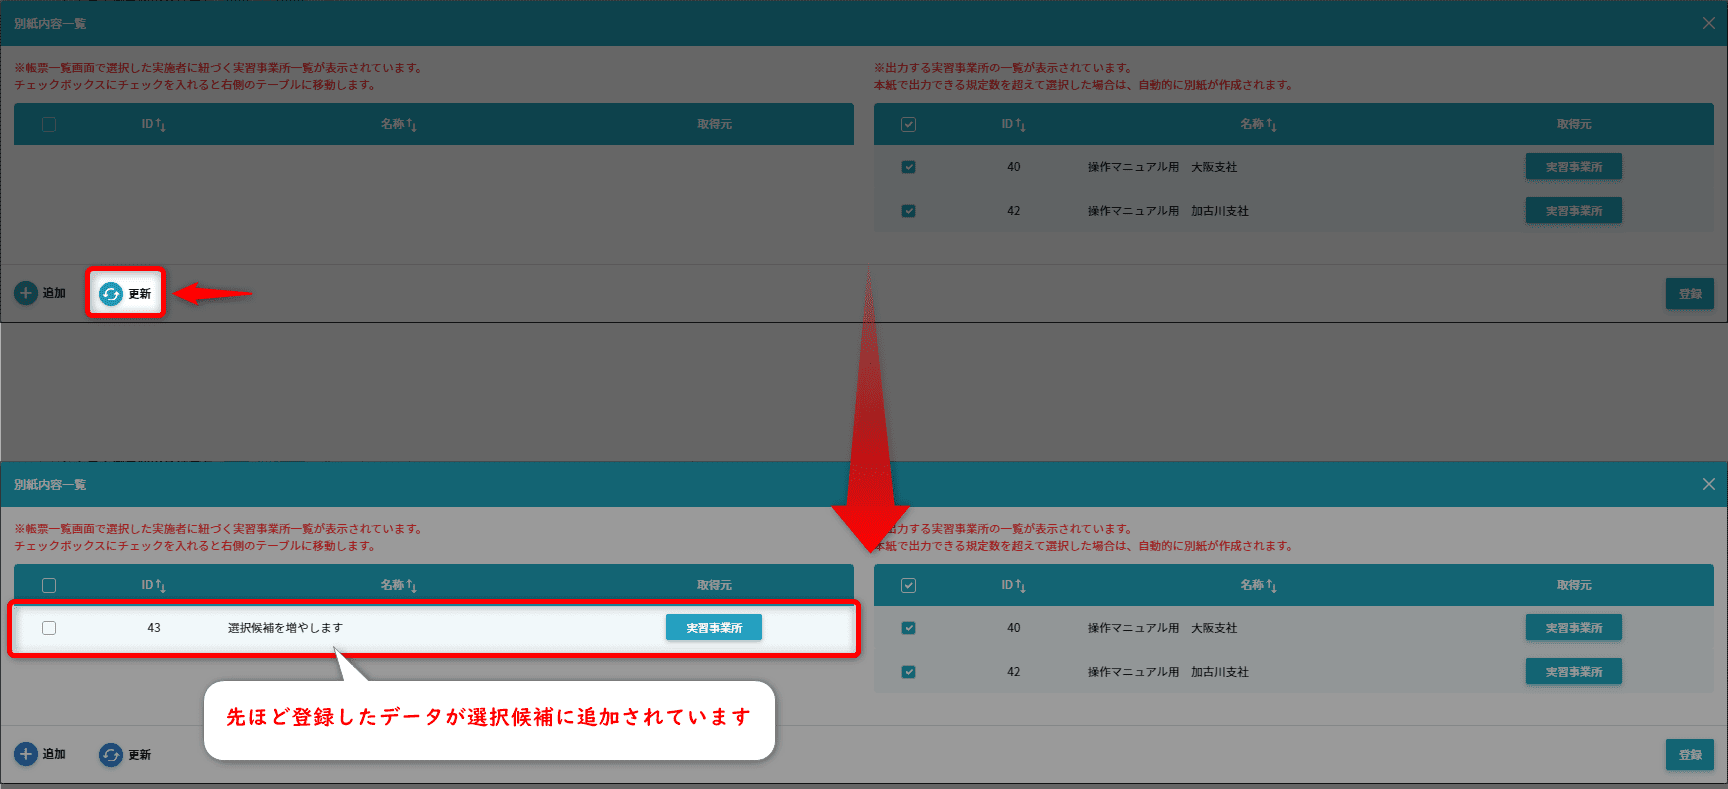1728x789 pixels.
Task: Check the checkbox for row ID 43
Action: 49,628
